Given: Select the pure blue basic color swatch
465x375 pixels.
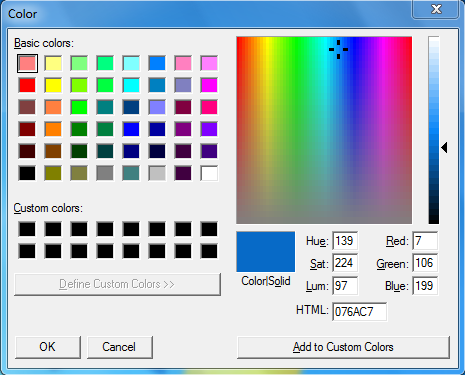Looking at the screenshot, I should pos(131,129).
